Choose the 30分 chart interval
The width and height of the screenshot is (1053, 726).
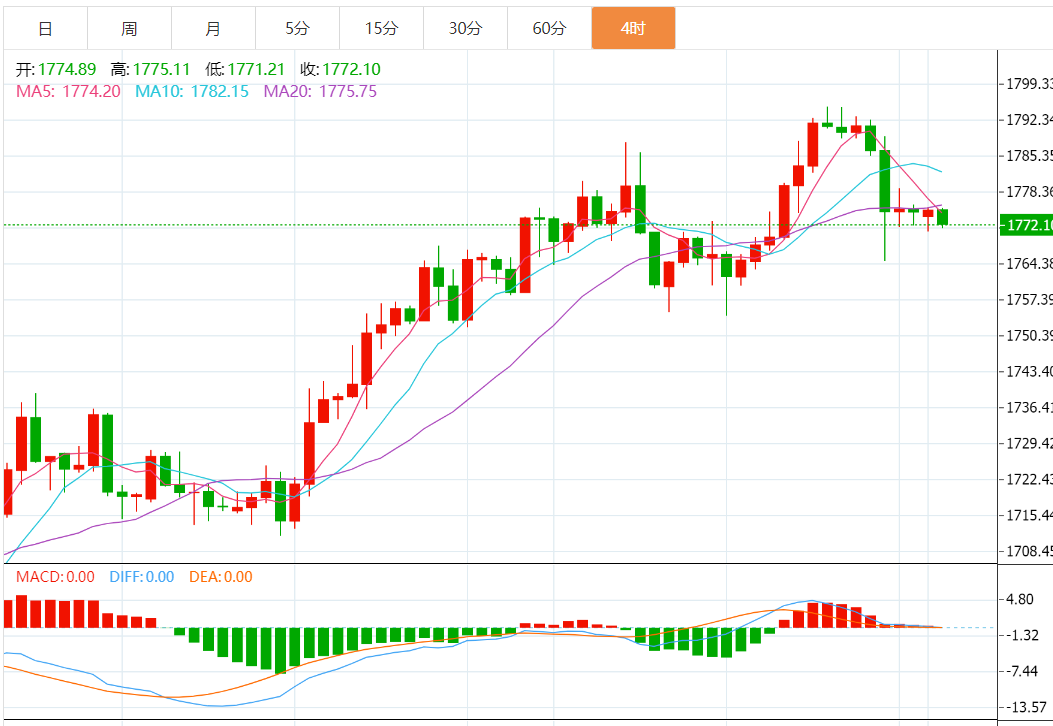(x=465, y=28)
